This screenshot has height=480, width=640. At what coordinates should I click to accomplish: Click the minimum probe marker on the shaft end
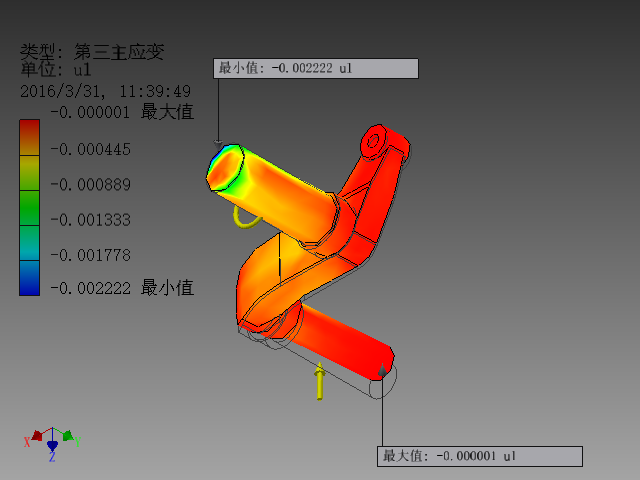pyautogui.click(x=218, y=145)
